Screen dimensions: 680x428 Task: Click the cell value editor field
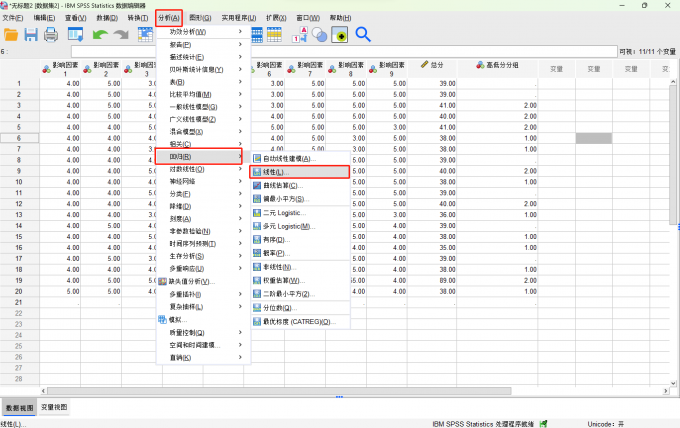click(x=344, y=52)
